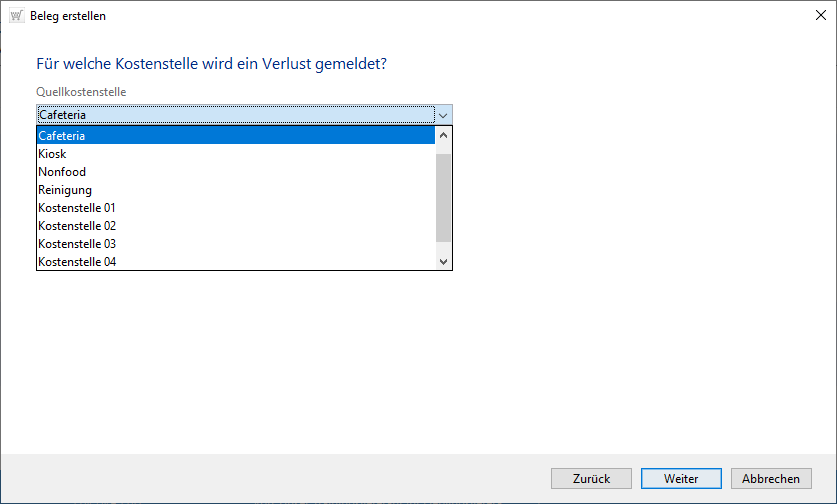Proceed by clicking Weiter

(x=681, y=479)
